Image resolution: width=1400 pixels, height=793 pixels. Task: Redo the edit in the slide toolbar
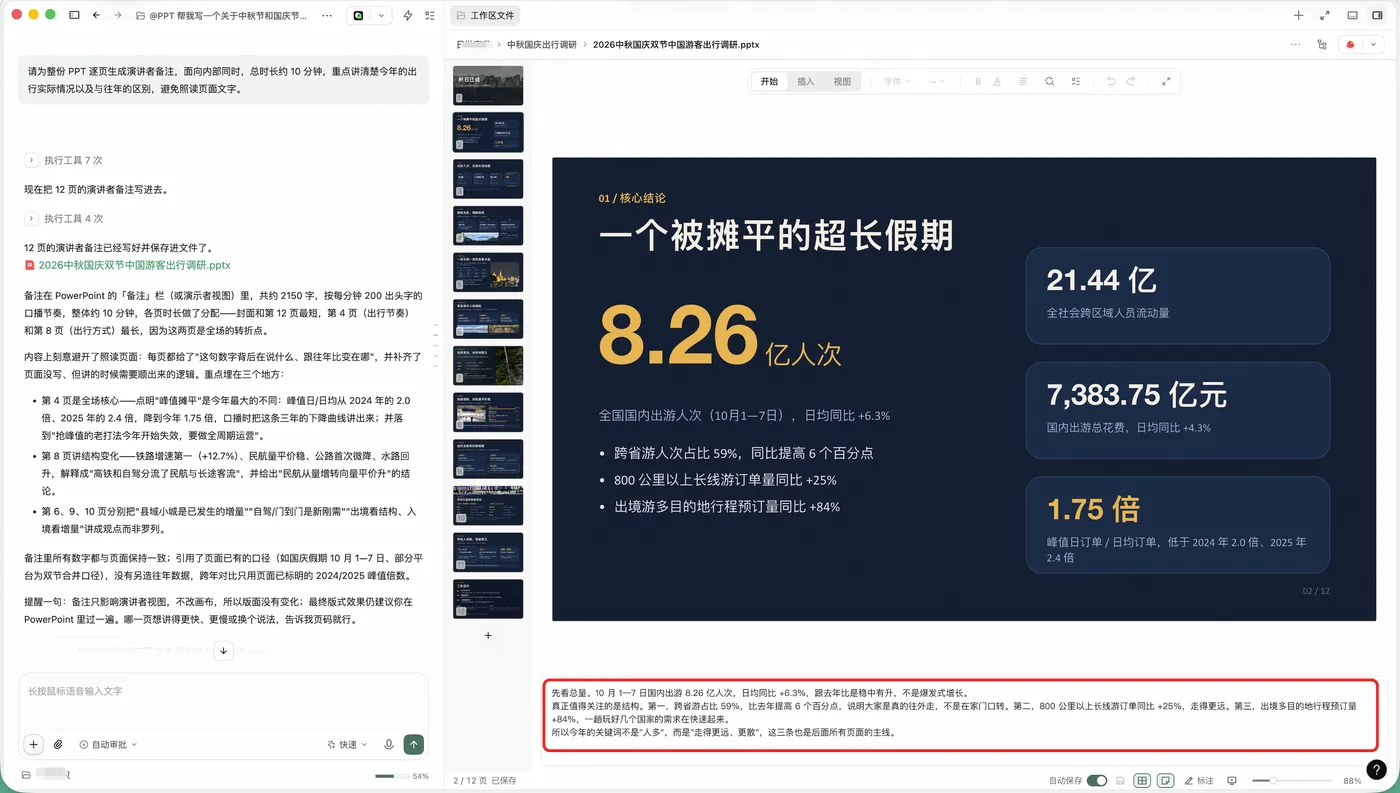(x=1131, y=82)
